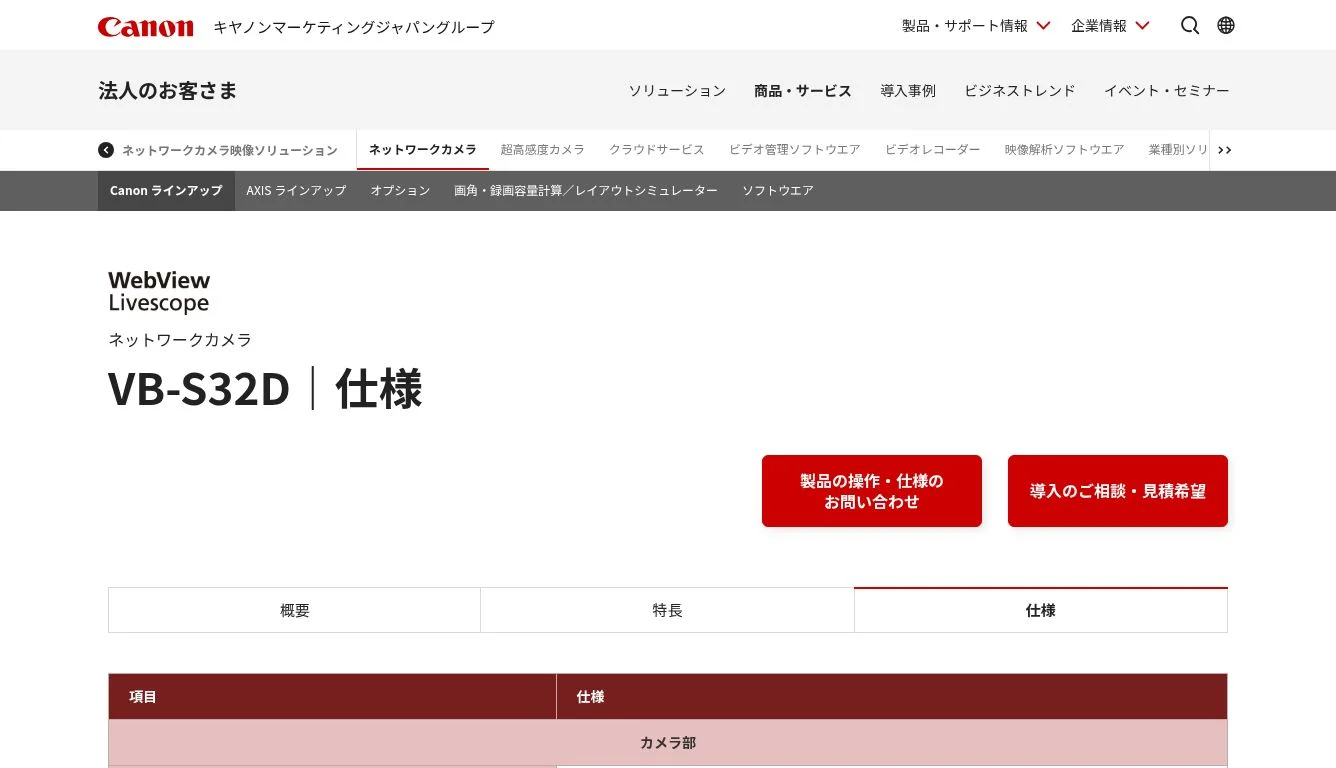Open the 導入事例 menu item
Viewport: 1336px width, 768px height.
click(908, 91)
